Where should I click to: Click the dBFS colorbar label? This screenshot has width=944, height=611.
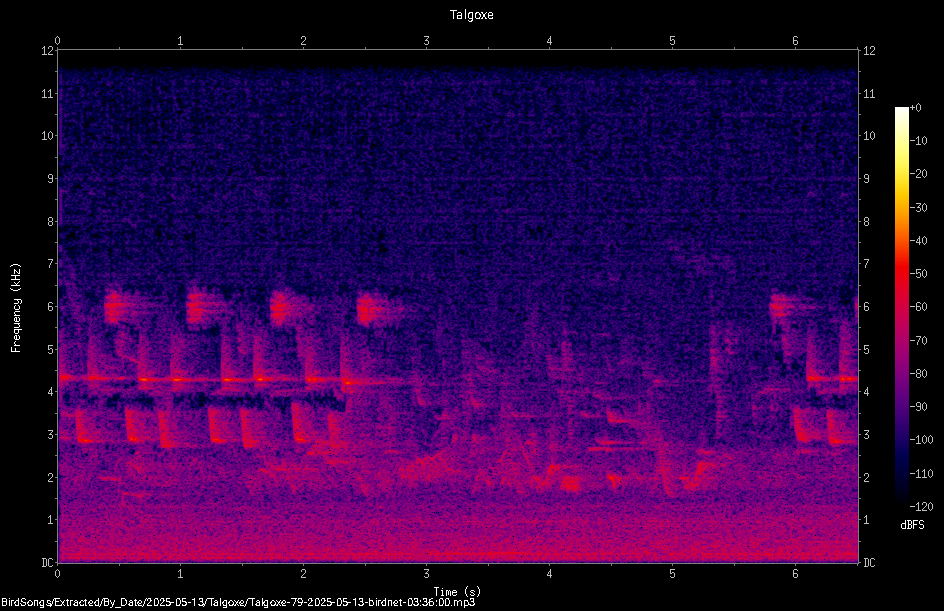tap(912, 525)
